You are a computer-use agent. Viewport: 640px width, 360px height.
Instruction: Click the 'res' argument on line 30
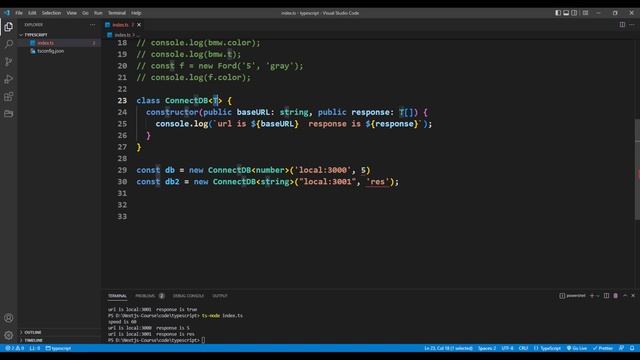click(x=378, y=182)
